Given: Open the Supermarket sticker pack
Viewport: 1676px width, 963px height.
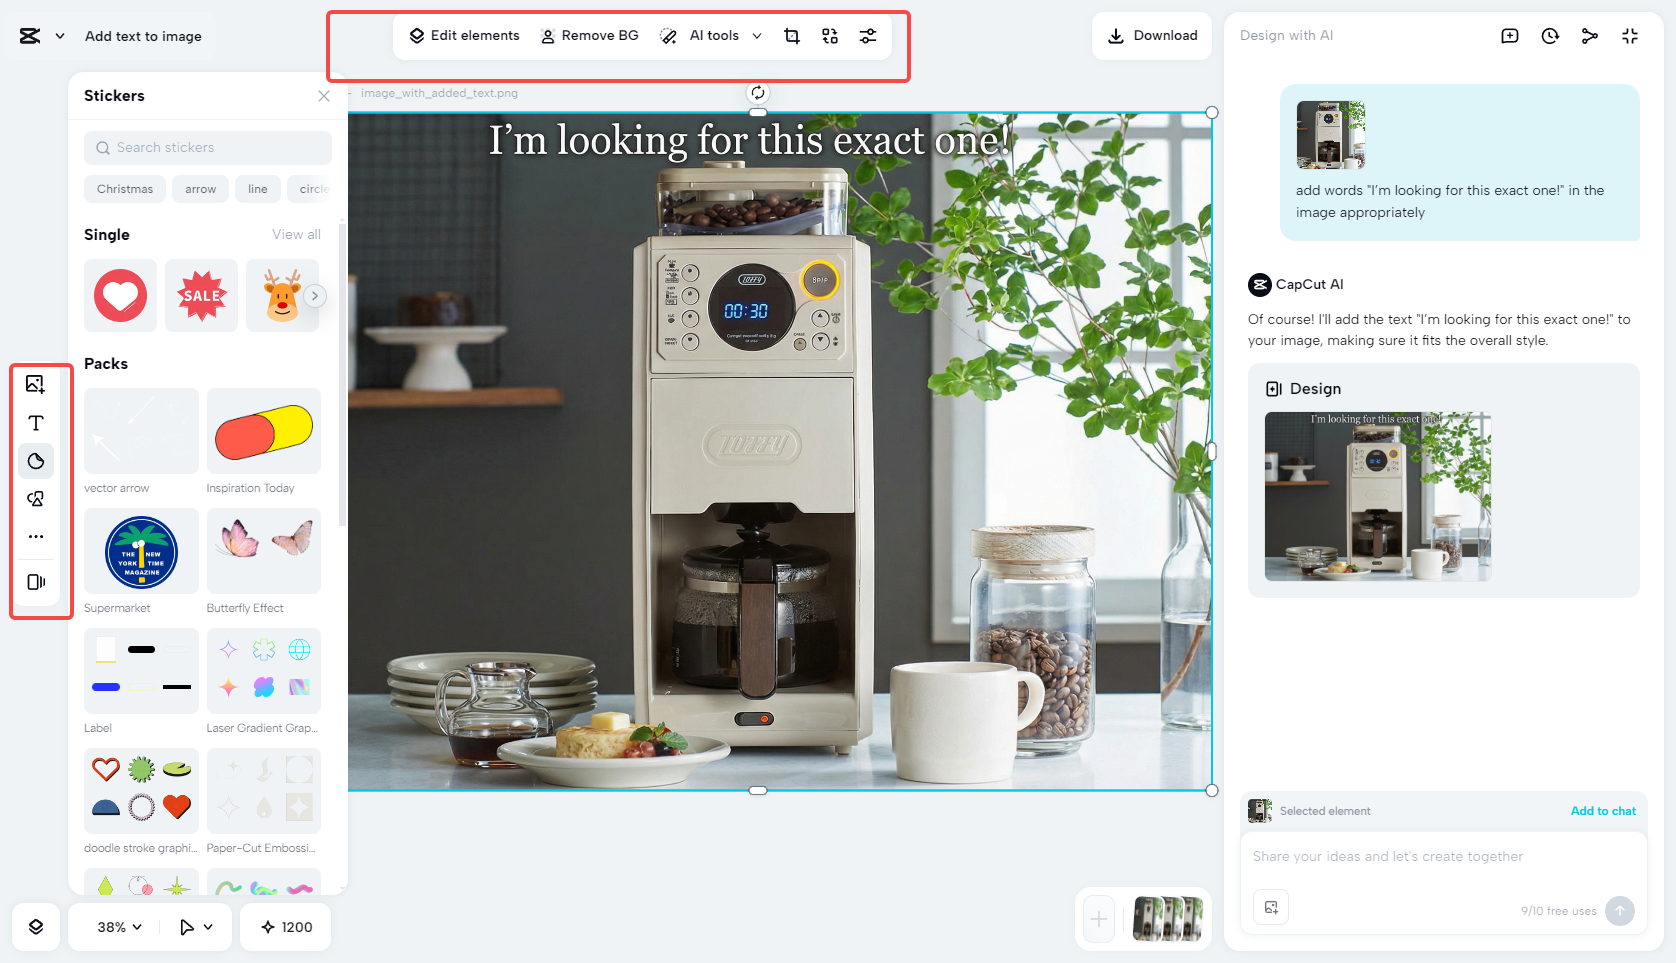Looking at the screenshot, I should point(141,551).
